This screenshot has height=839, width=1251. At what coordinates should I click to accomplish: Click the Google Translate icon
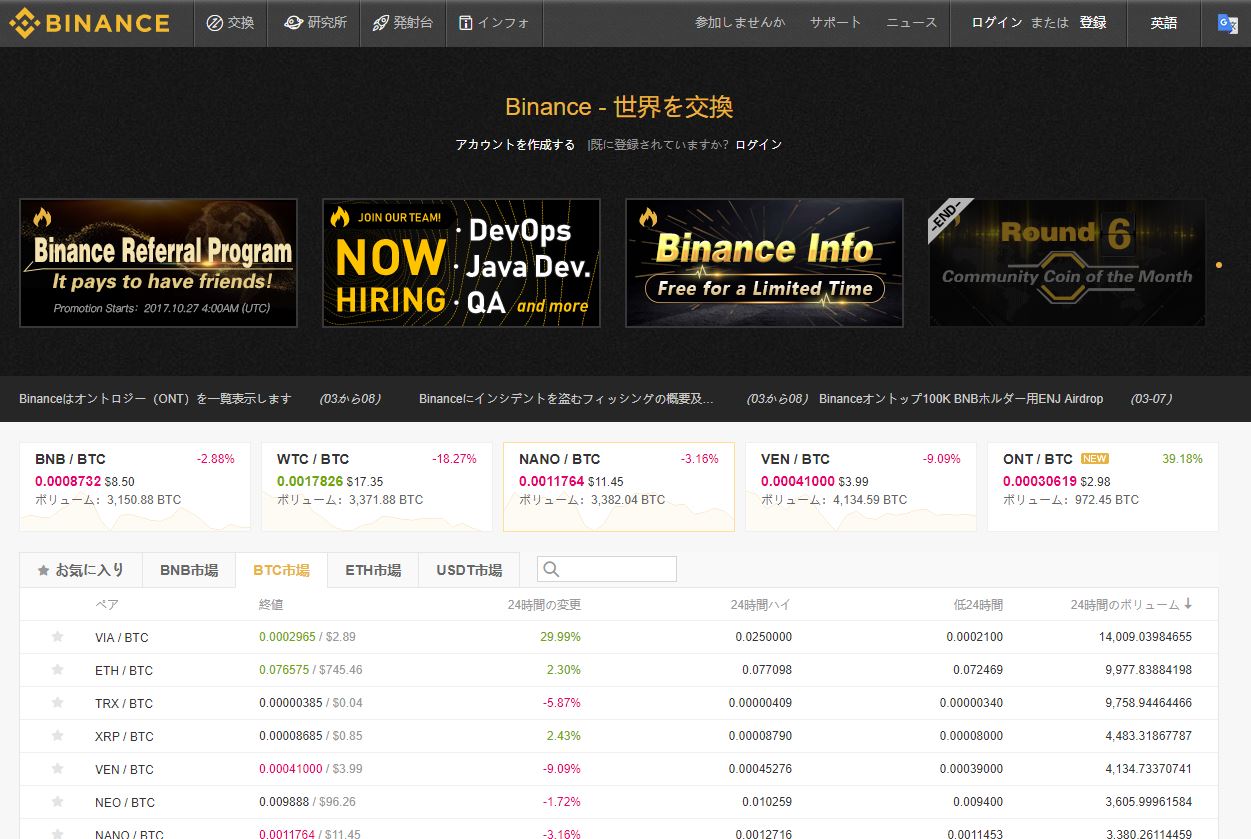pos(1227,23)
